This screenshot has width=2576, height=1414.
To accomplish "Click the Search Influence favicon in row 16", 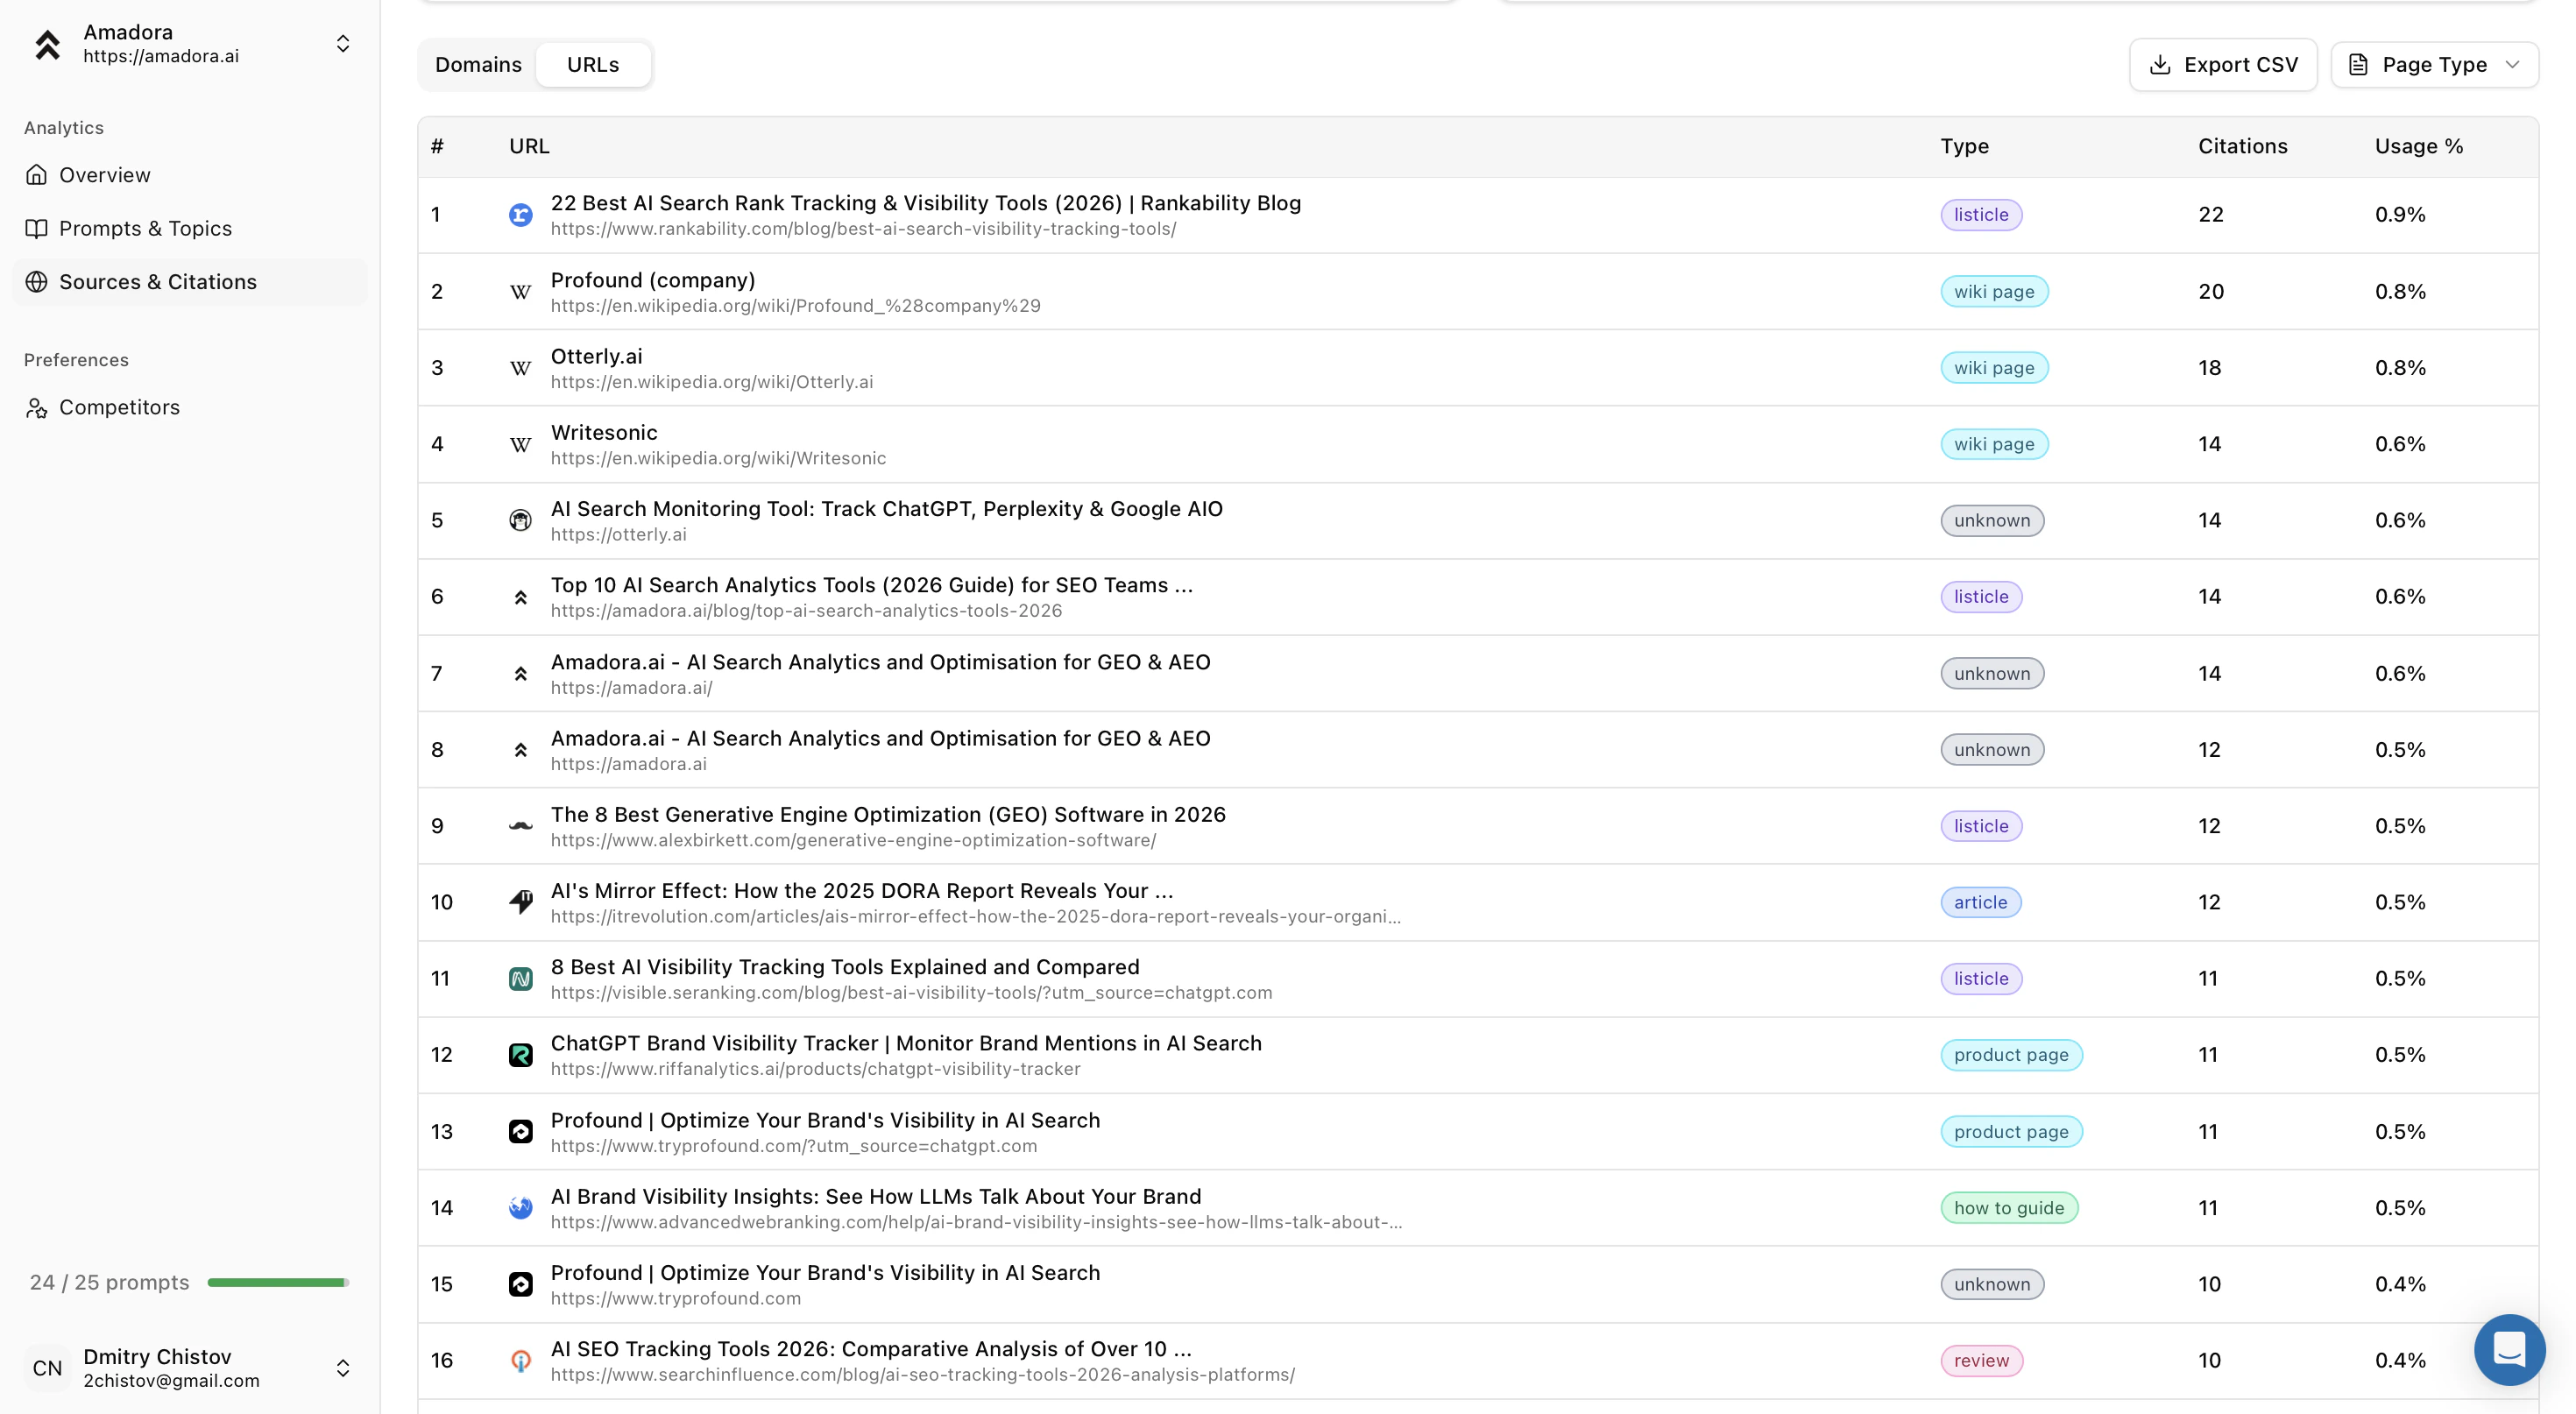I will click(520, 1361).
